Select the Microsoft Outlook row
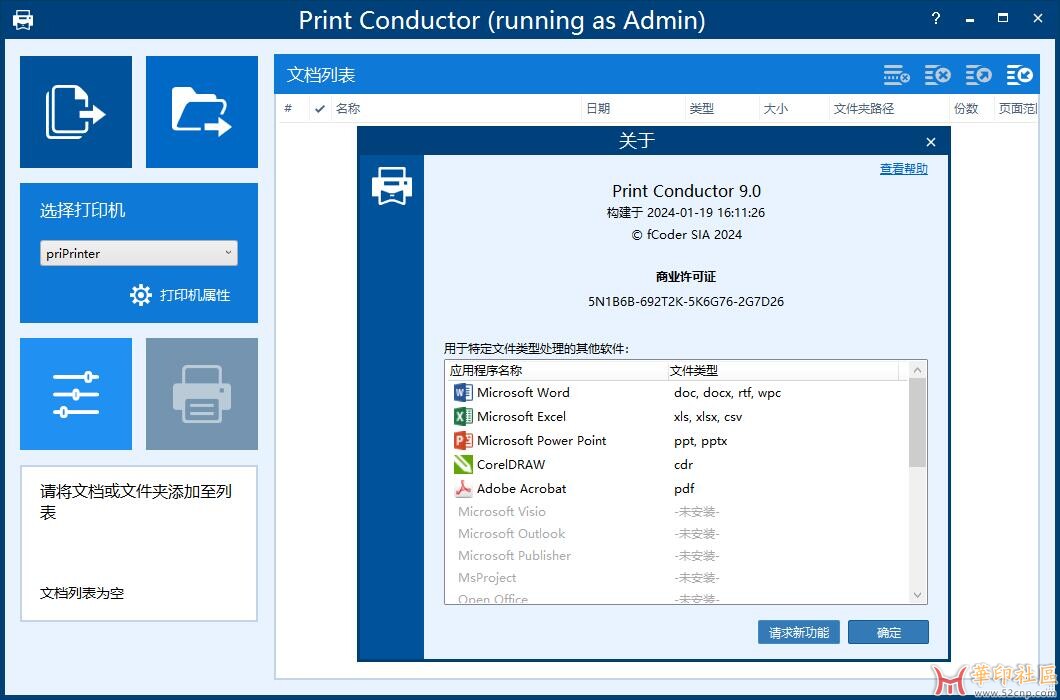 (x=677, y=534)
